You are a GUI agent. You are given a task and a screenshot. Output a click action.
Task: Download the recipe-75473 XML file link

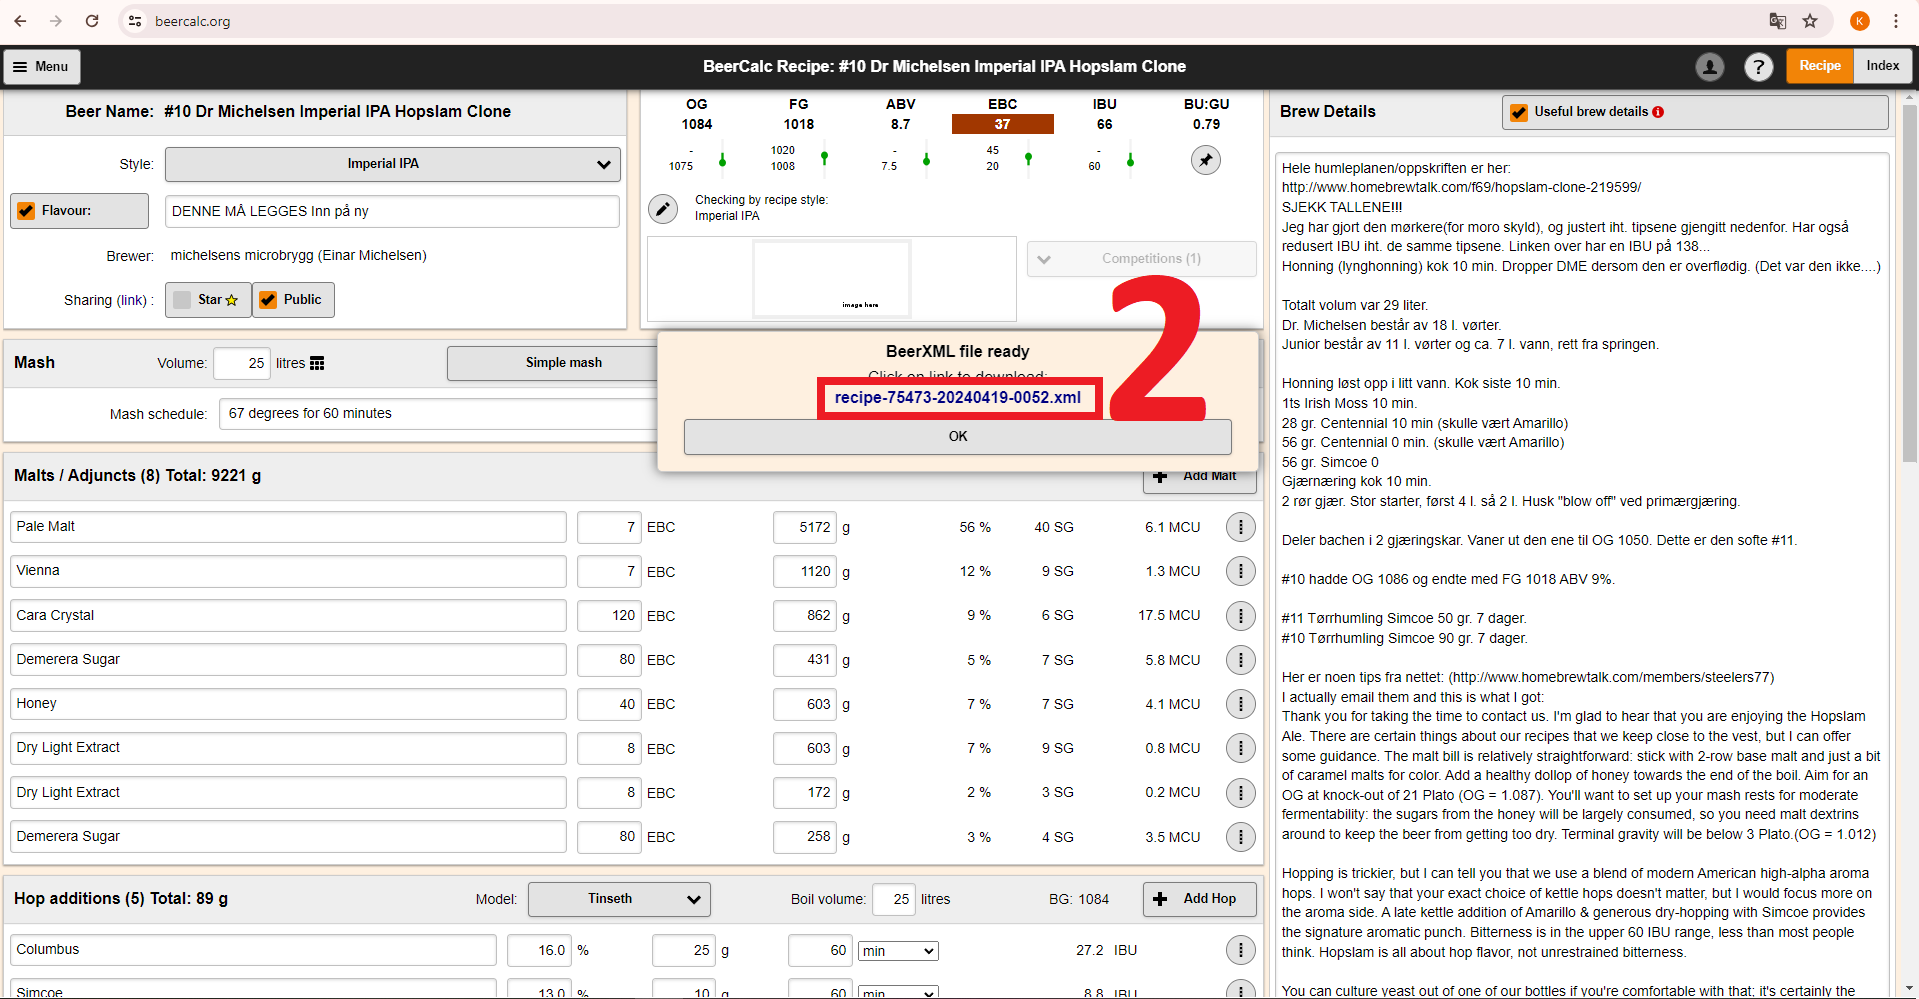pos(957,398)
